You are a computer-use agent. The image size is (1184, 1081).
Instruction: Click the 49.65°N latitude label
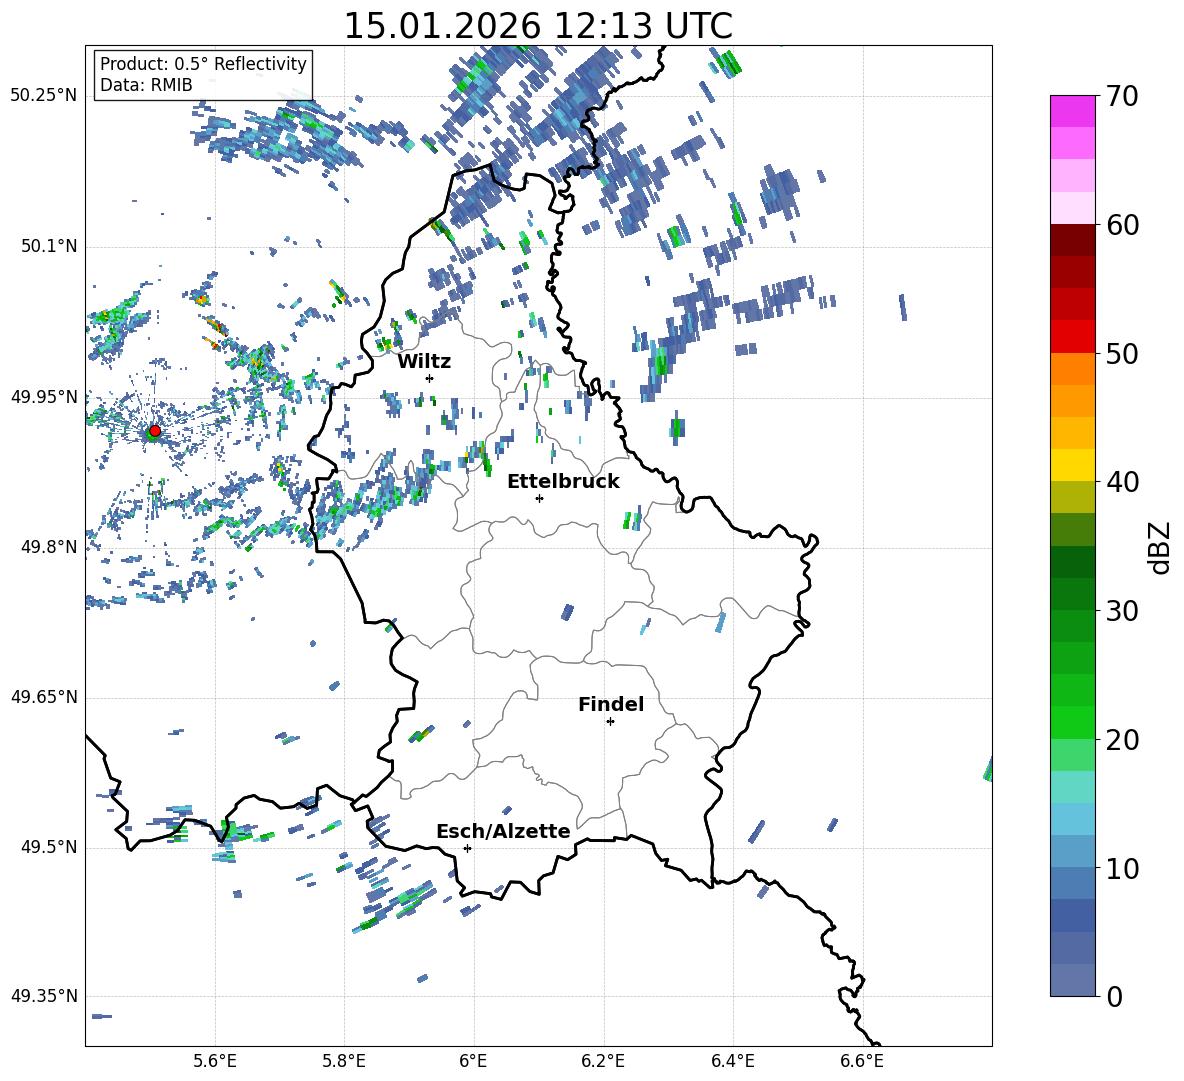44,696
